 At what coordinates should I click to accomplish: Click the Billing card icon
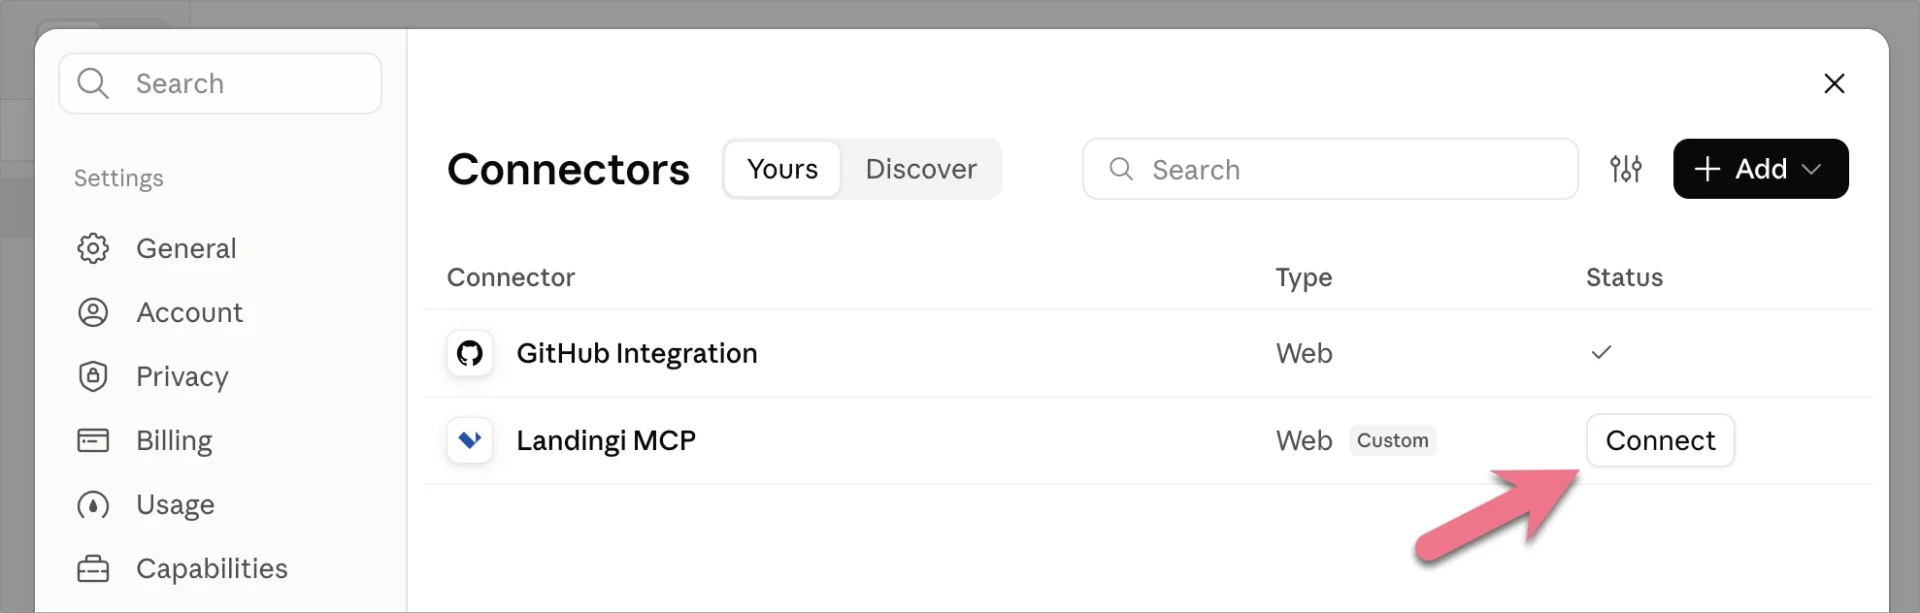(x=93, y=440)
